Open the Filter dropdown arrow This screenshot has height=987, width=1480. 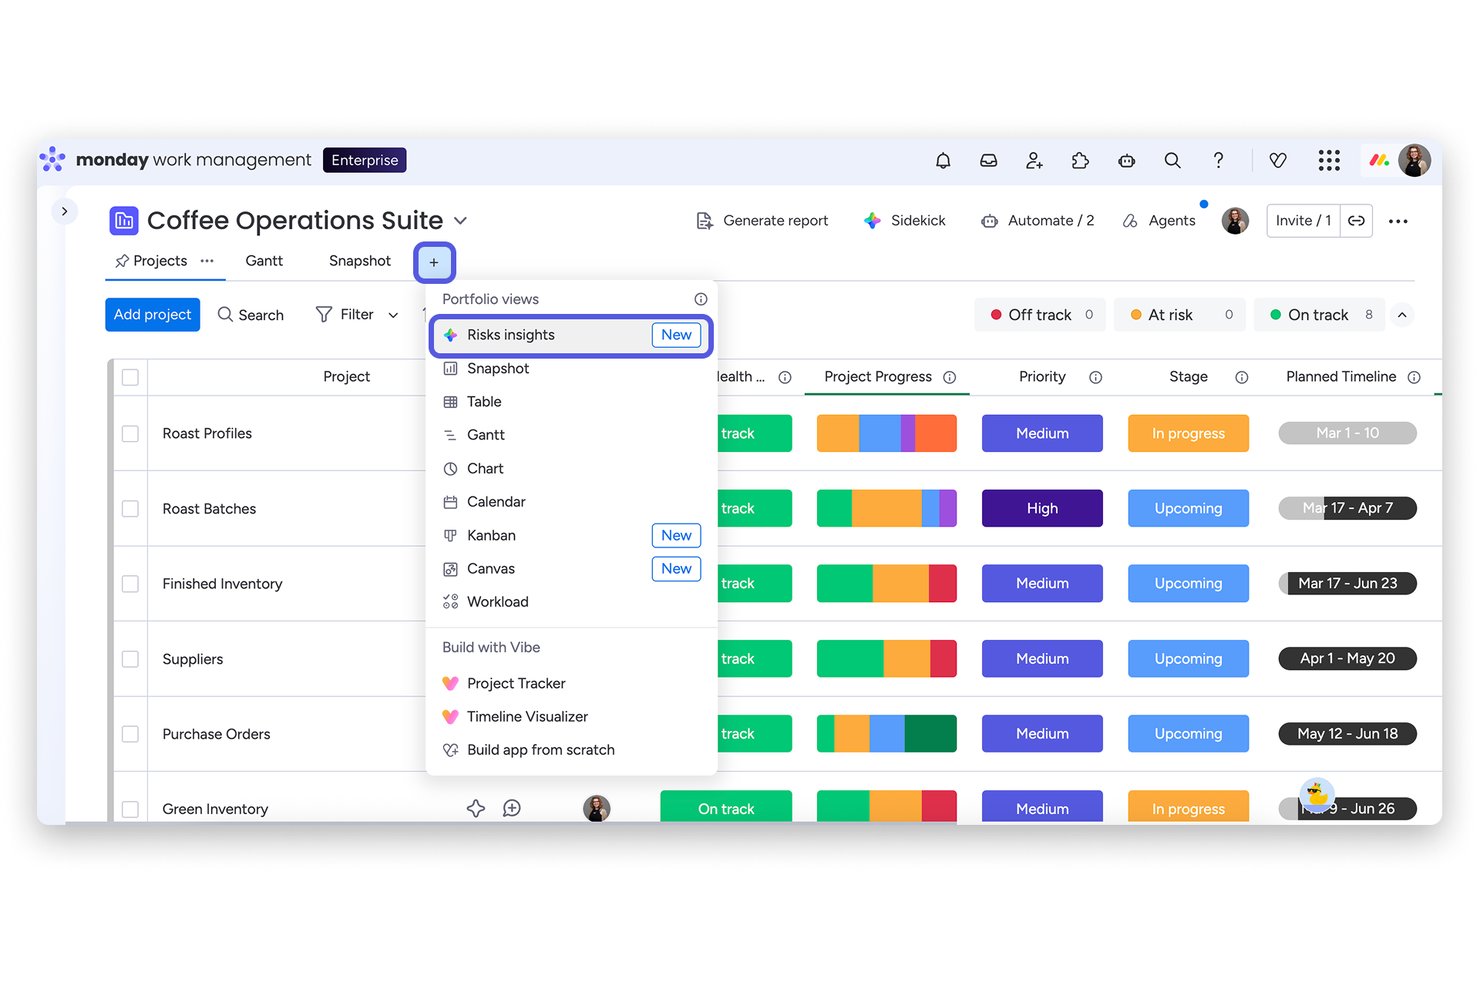click(393, 315)
